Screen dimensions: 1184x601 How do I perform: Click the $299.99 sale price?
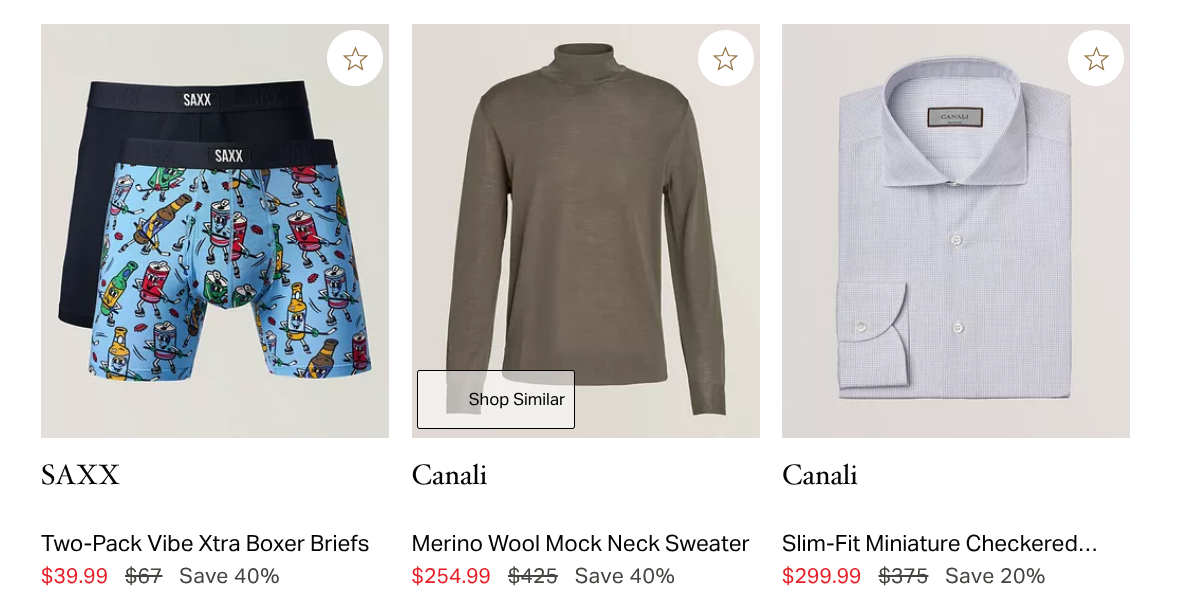tap(822, 576)
